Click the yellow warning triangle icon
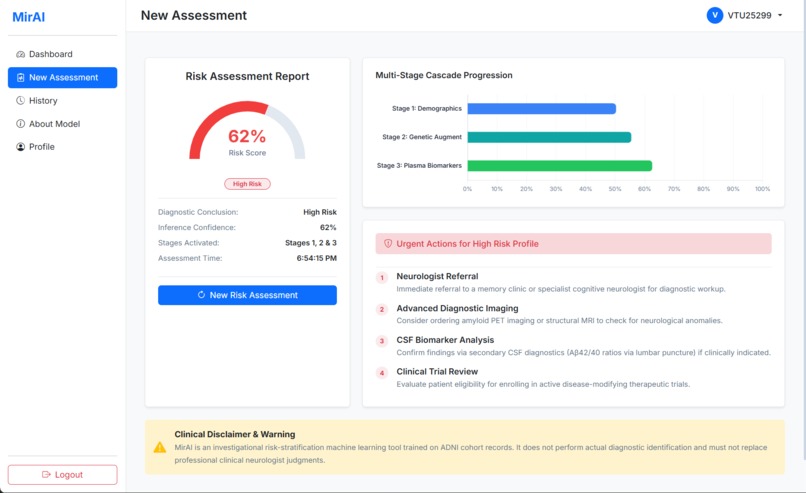Viewport: 806px width, 493px height. coord(160,447)
